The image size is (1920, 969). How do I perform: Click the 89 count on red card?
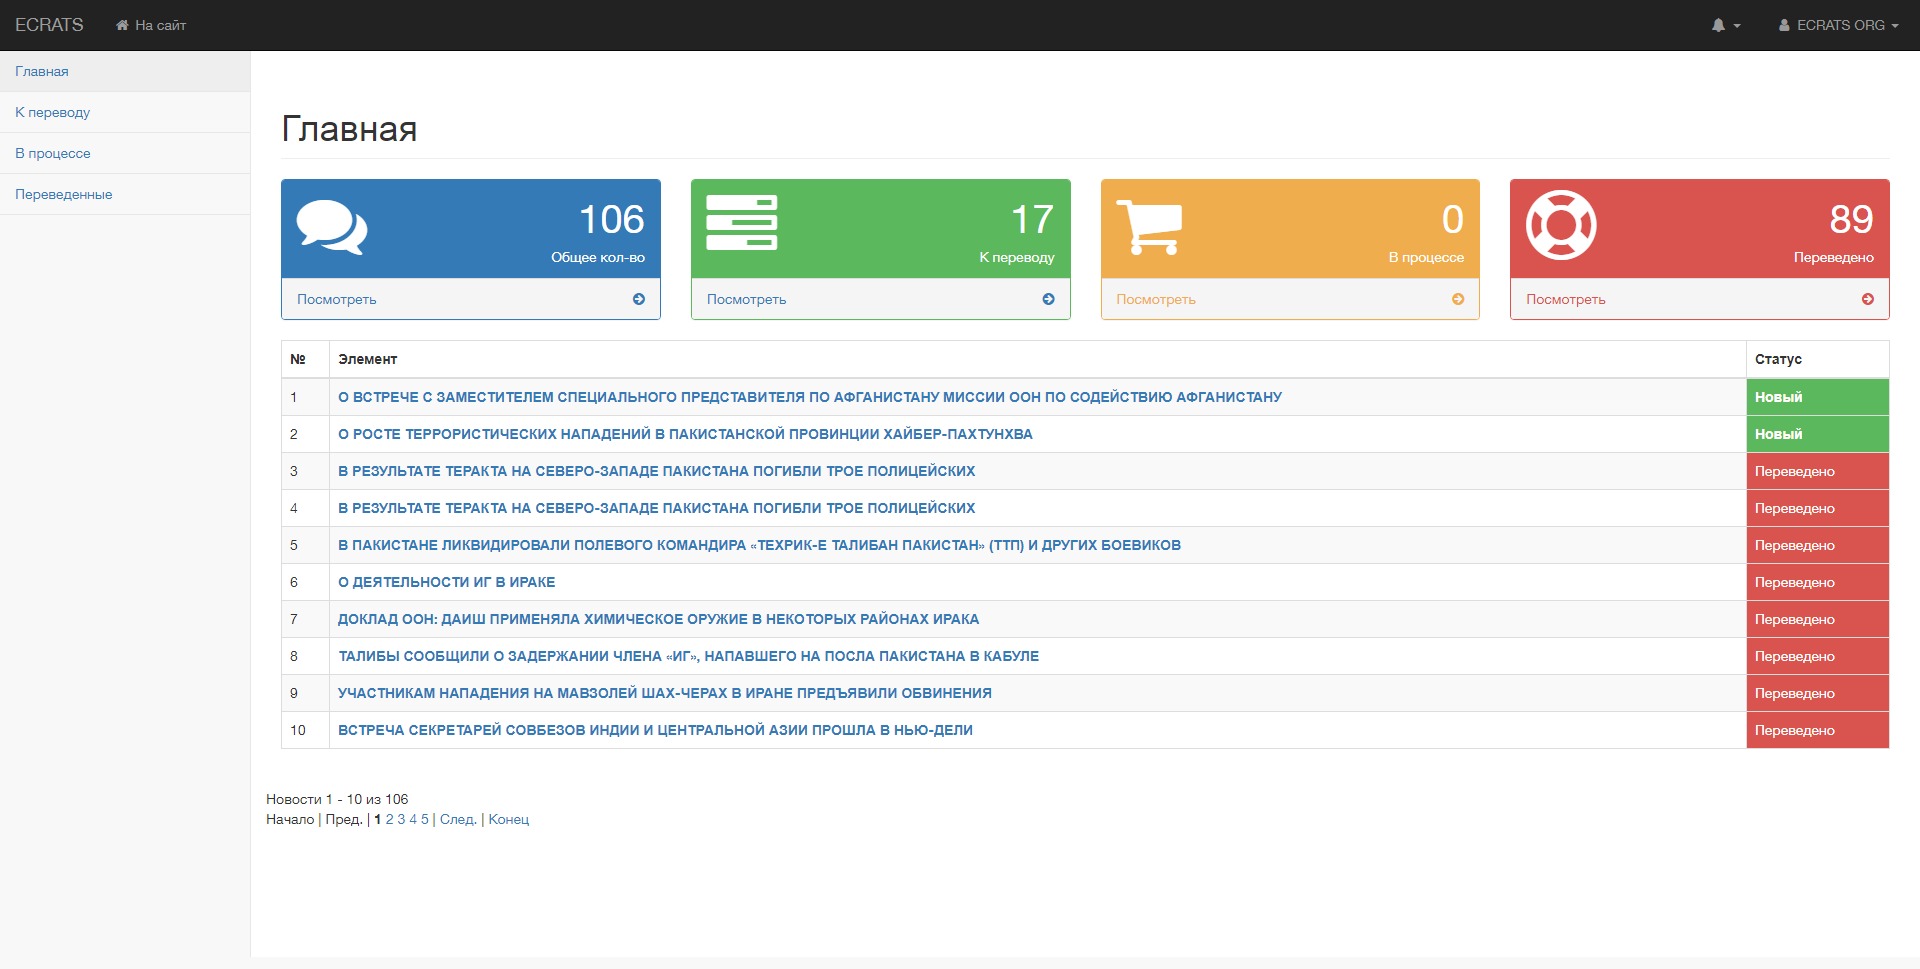(1852, 219)
